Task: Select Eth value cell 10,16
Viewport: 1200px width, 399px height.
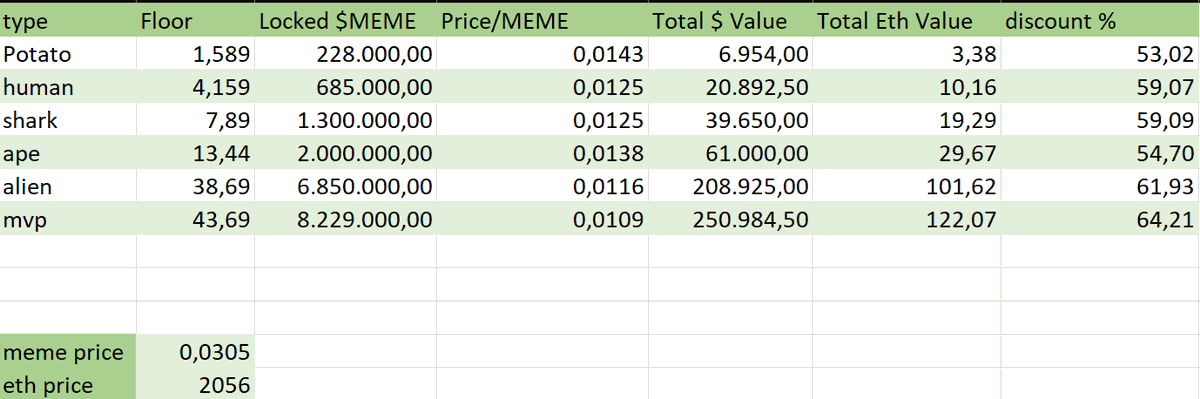Action: click(906, 87)
